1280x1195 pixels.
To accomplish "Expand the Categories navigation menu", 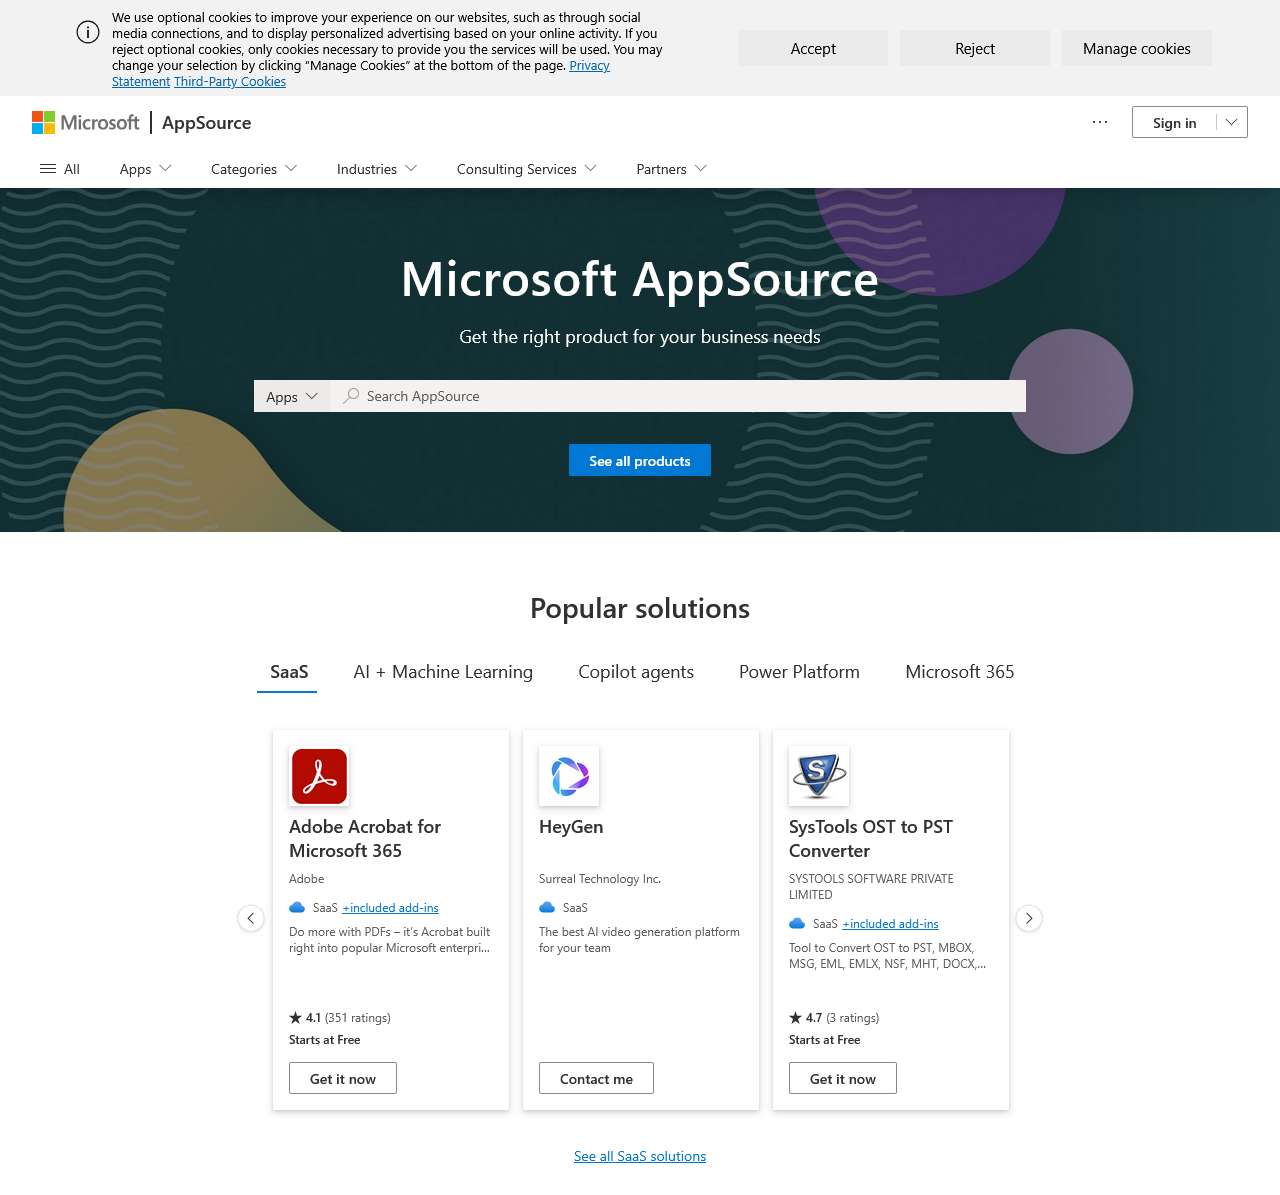I will click(254, 169).
